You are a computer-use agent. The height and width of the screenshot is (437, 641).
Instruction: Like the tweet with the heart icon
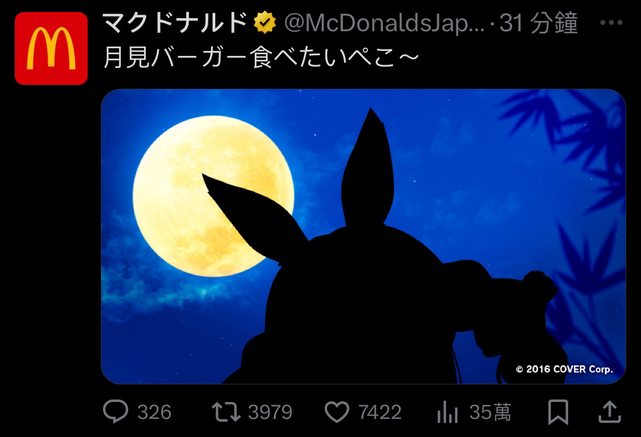click(336, 412)
